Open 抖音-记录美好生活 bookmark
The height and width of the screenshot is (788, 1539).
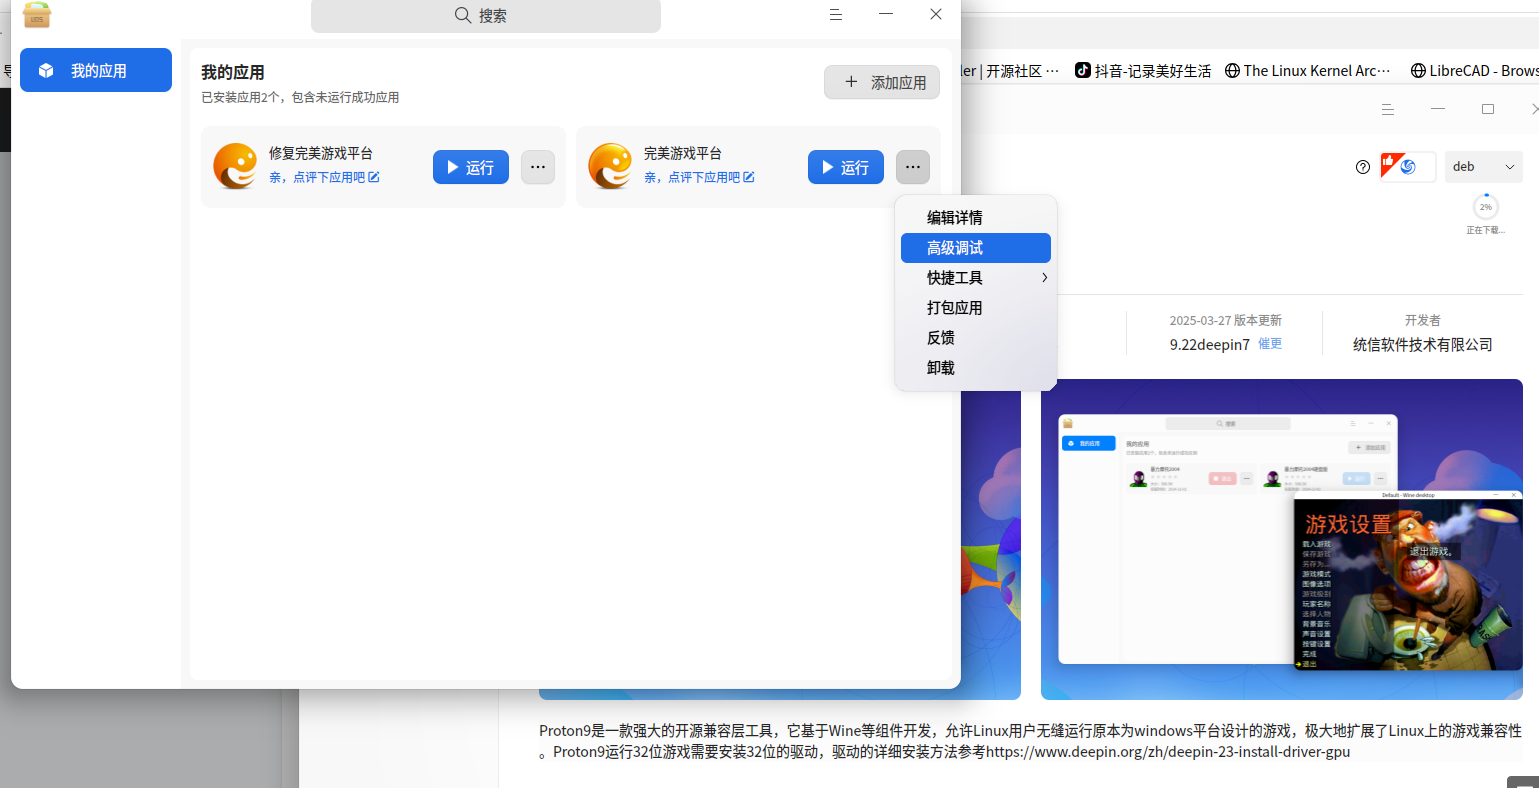pos(1143,70)
